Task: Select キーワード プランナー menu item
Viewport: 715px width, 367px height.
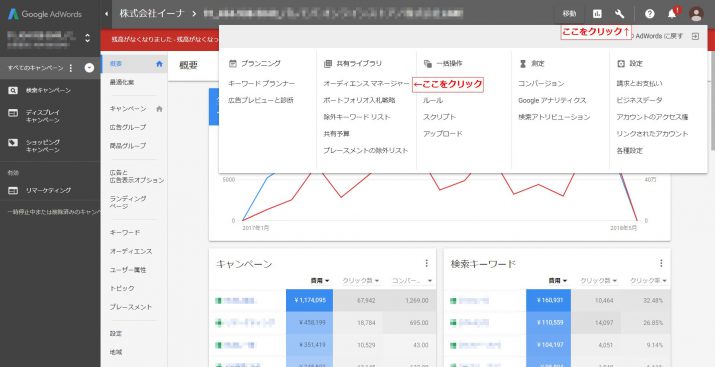Action: coord(262,83)
